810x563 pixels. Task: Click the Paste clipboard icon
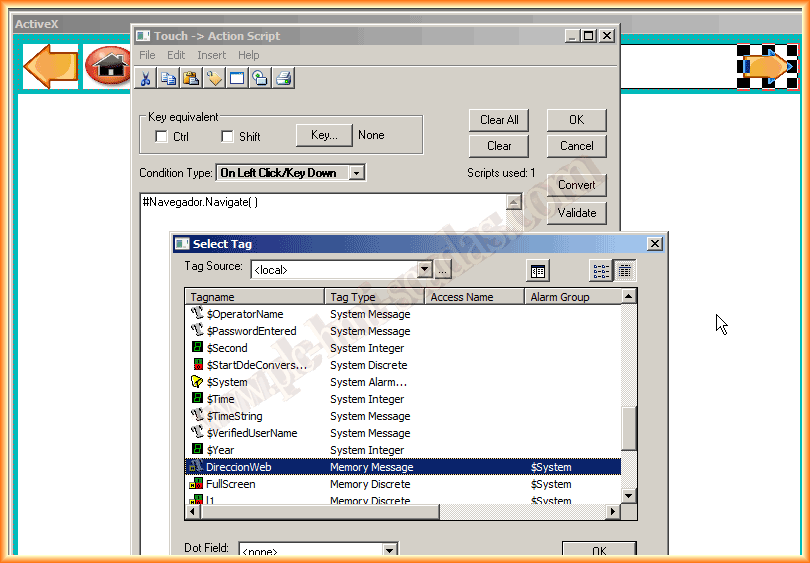click(x=191, y=78)
